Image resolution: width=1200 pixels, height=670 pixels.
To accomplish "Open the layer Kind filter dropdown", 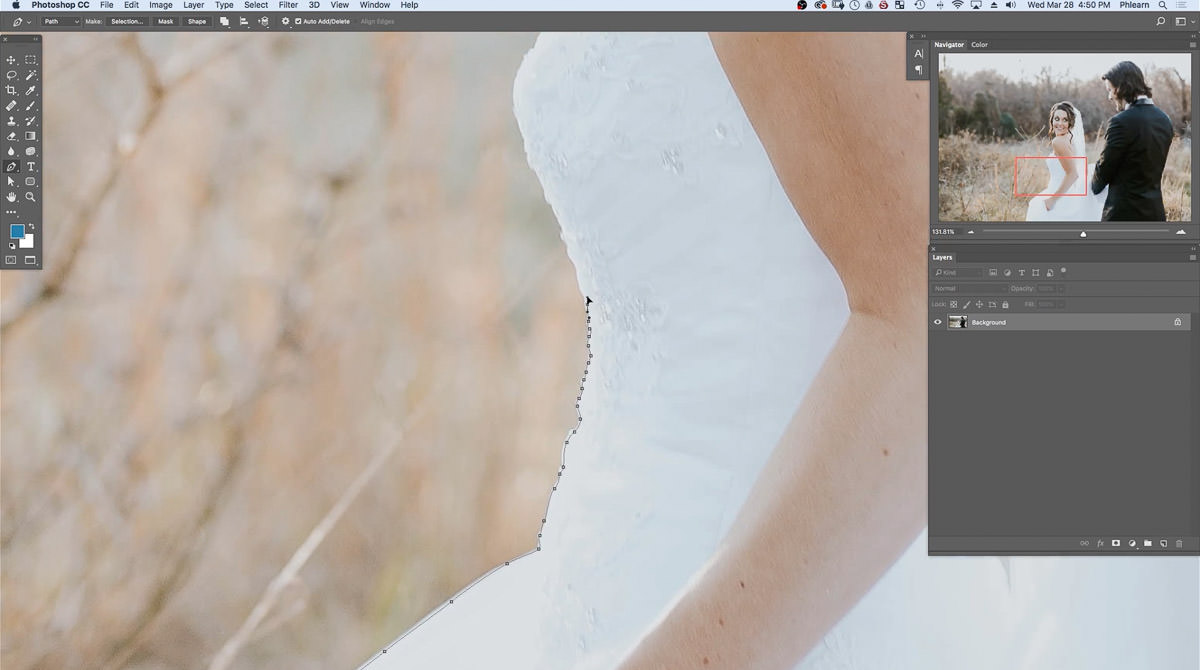I will (x=959, y=272).
